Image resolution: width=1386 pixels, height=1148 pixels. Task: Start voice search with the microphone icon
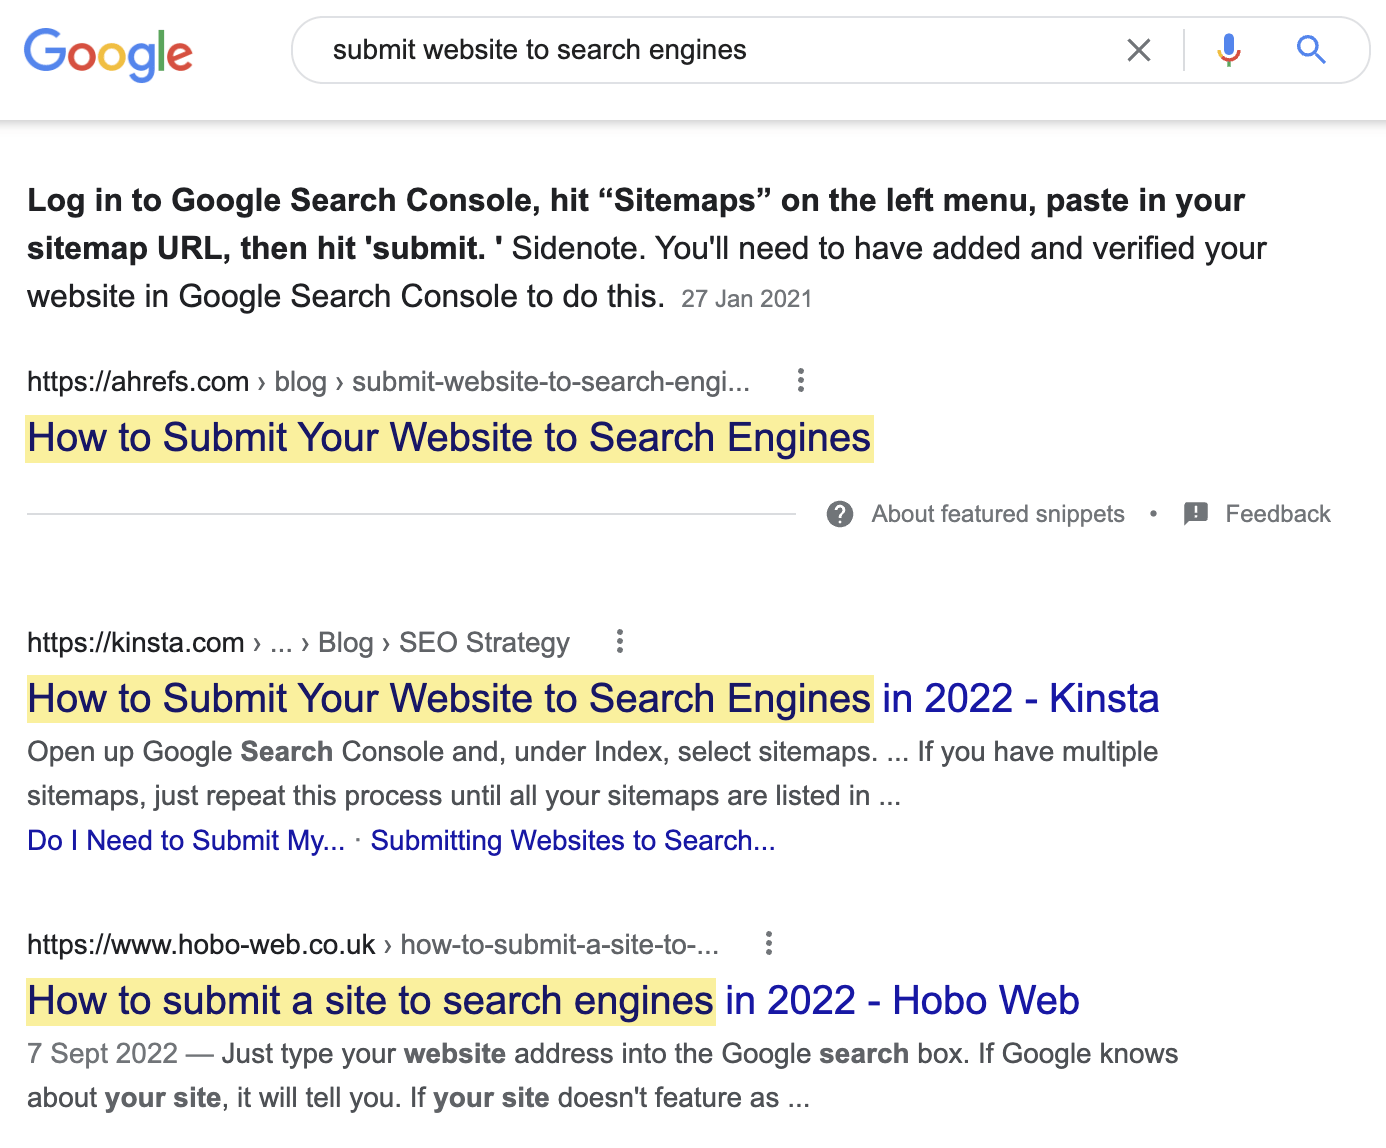[1228, 49]
